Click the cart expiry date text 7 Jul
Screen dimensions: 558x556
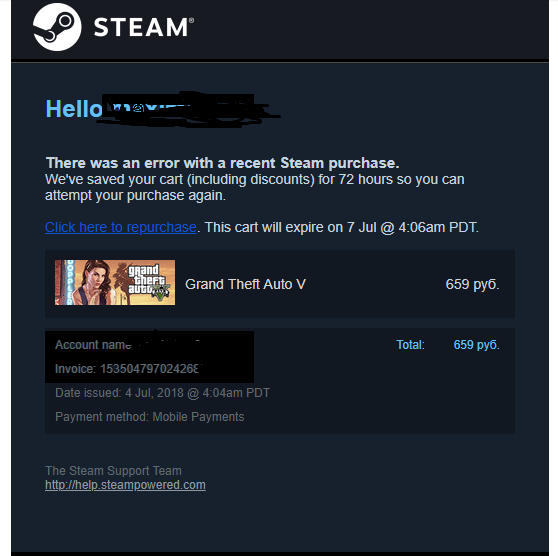click(x=361, y=227)
